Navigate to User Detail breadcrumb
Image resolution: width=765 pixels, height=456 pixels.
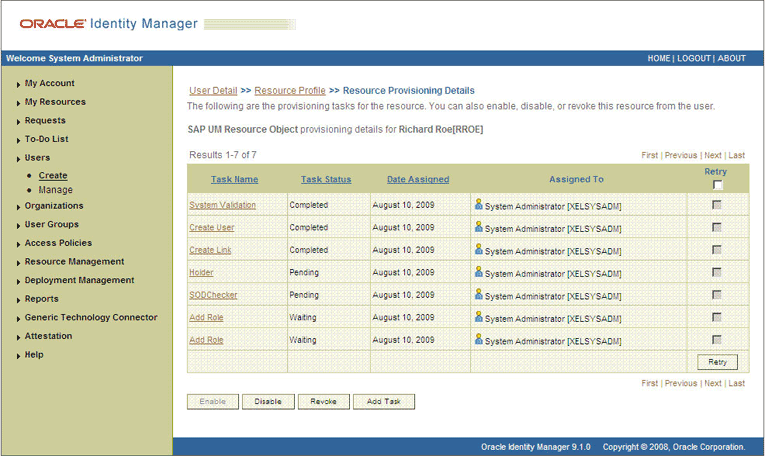coord(213,91)
